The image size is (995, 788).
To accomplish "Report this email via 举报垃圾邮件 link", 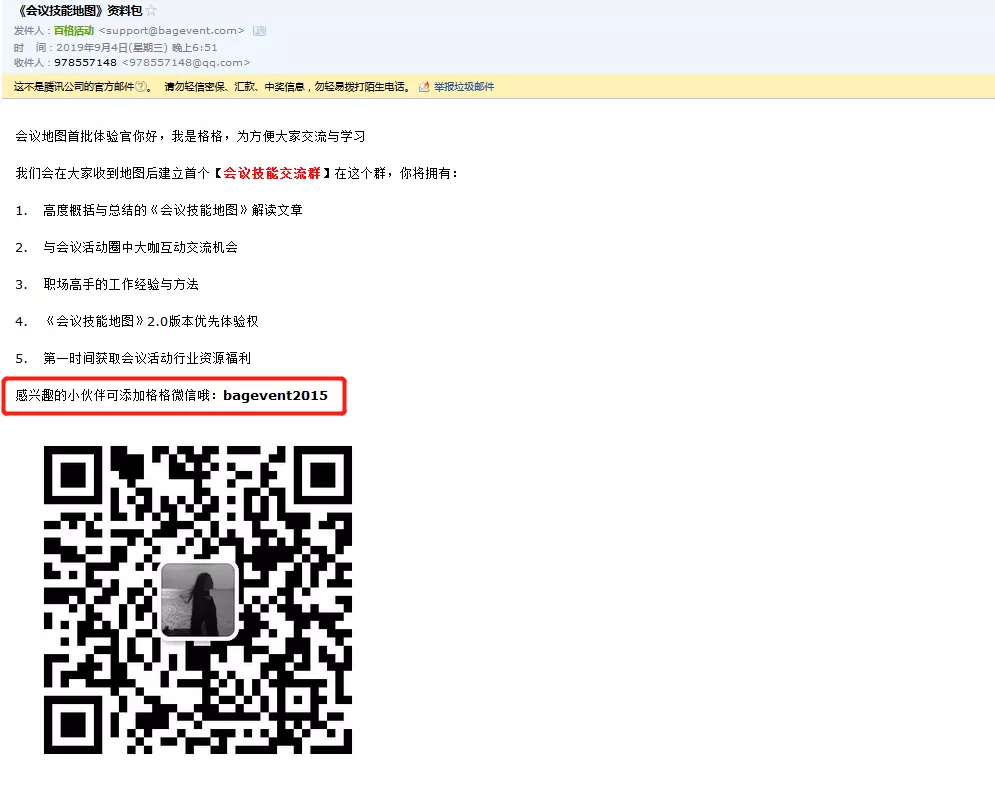I will tap(464, 87).
